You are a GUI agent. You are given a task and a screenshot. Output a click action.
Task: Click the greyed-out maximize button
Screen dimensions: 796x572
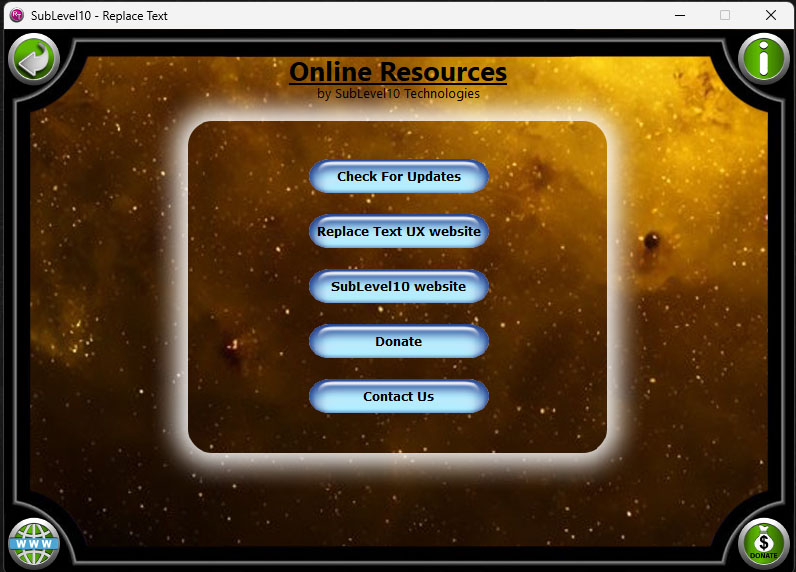click(725, 15)
